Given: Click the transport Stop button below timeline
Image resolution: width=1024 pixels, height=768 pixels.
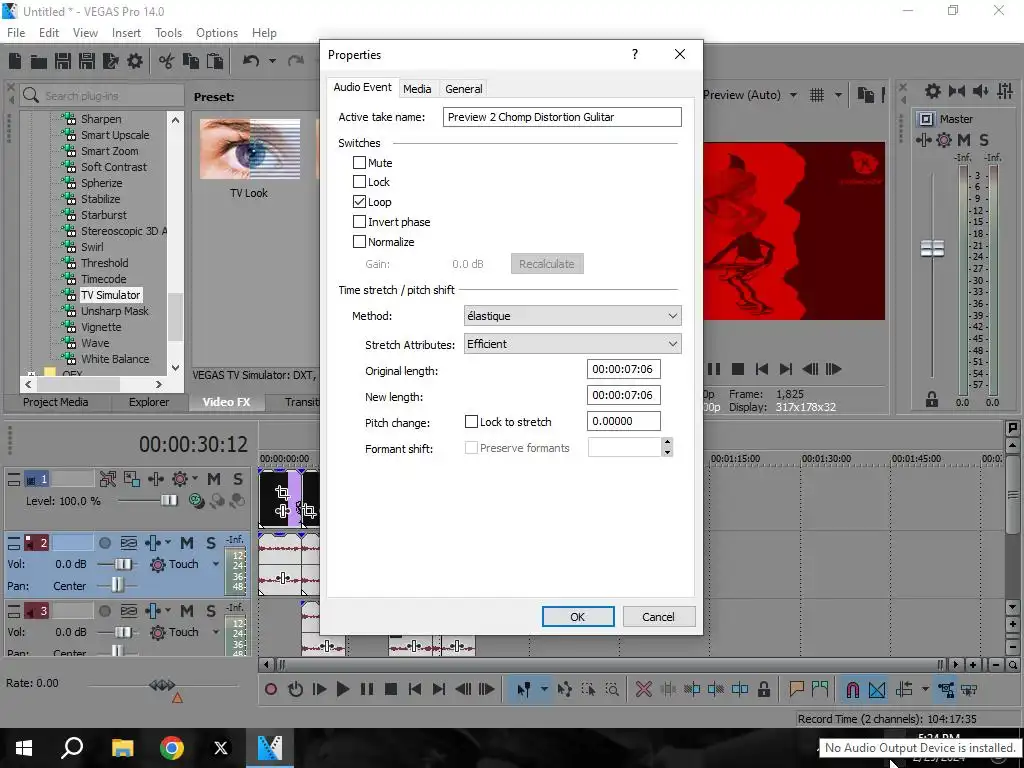Looking at the screenshot, I should [391, 689].
